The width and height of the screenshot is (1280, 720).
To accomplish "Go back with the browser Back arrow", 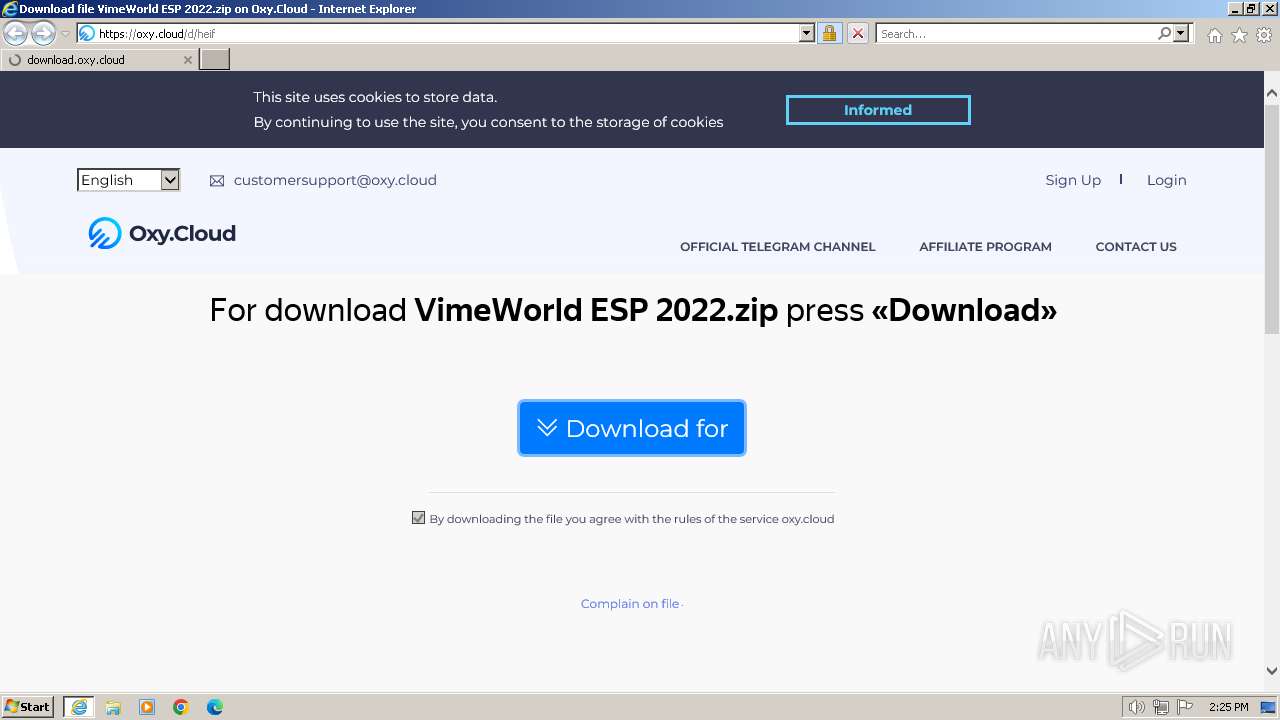I will pos(15,34).
